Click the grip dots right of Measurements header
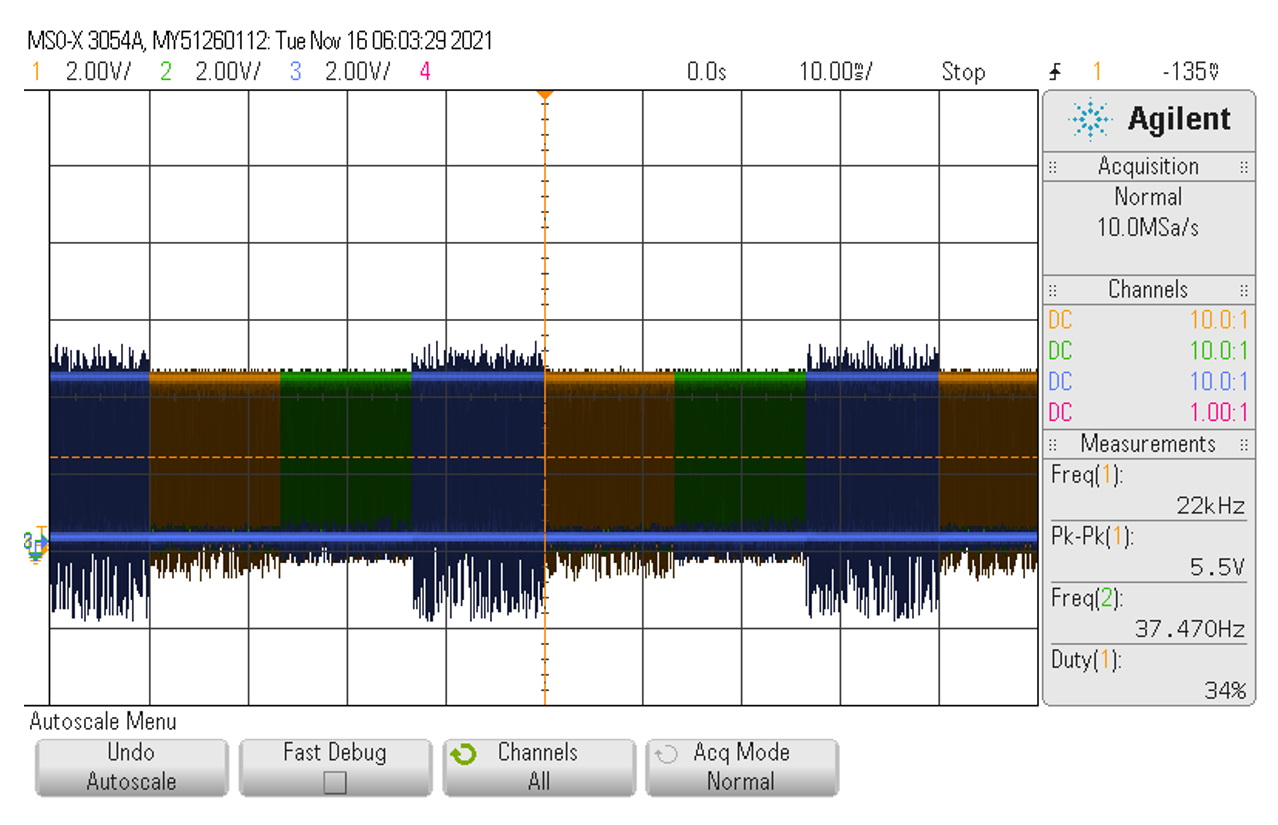The height and width of the screenshot is (825, 1278). pyautogui.click(x=1244, y=444)
